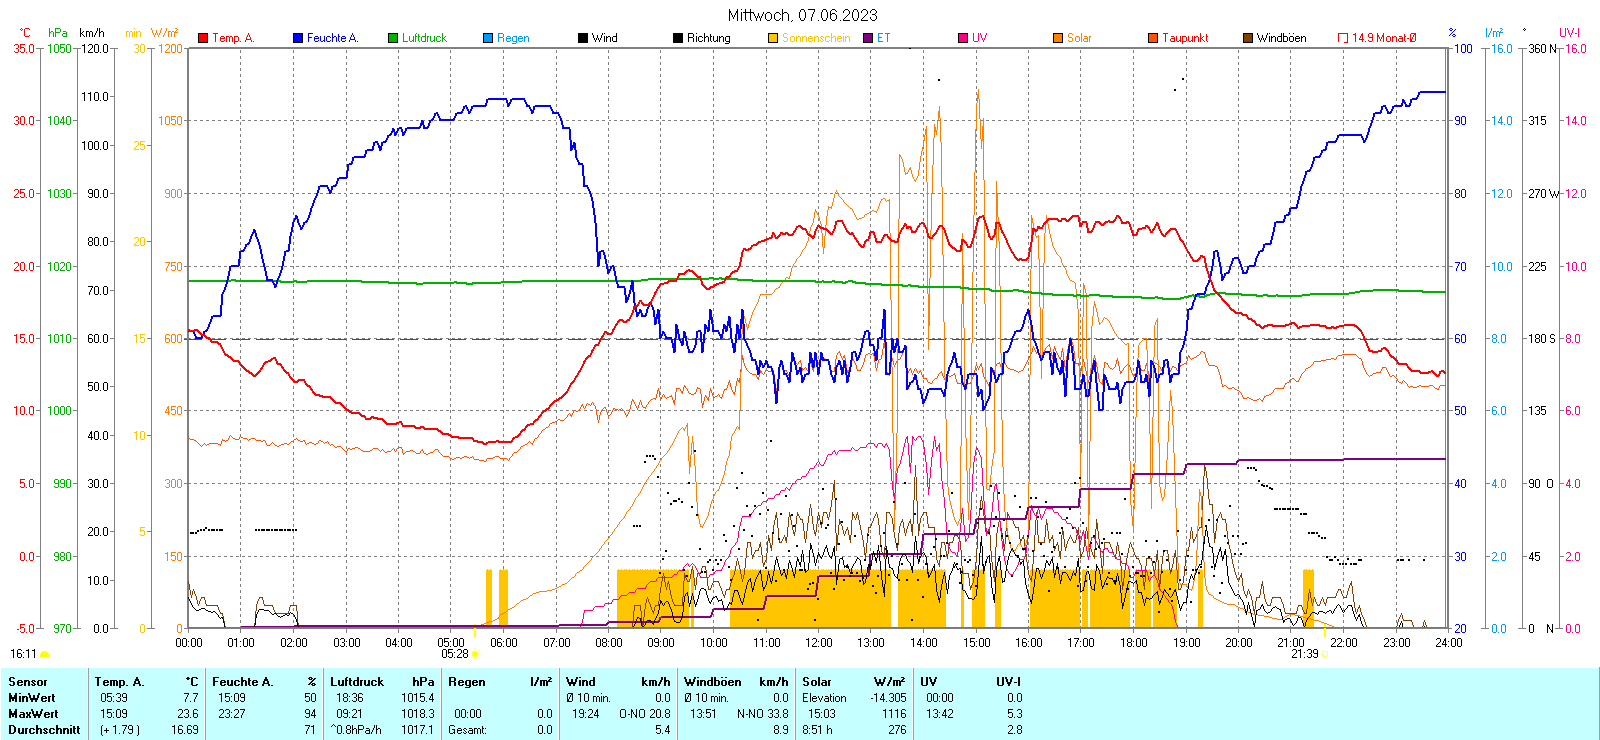Toggle the empty 14.9 Monat-Ø legend box
1600x740 pixels.
[1343, 38]
